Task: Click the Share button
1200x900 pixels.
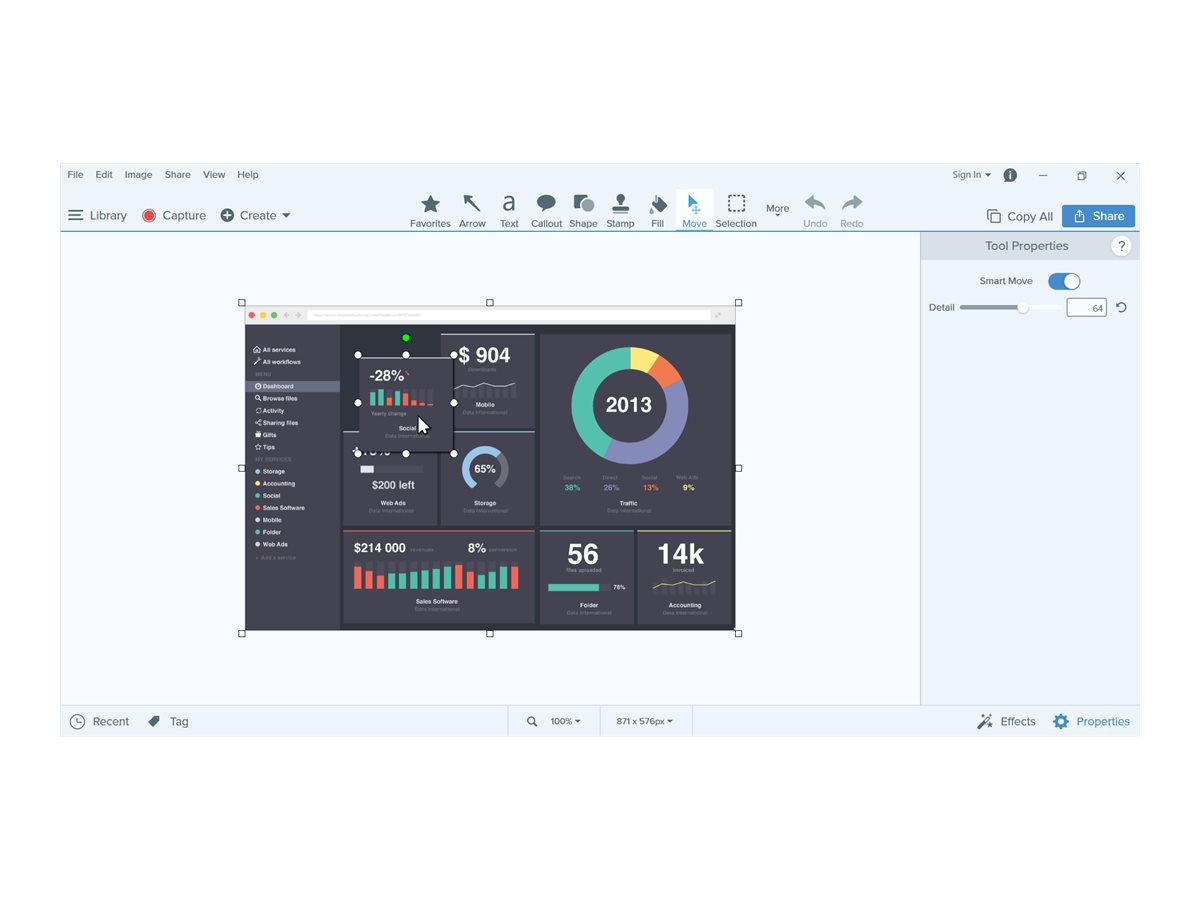Action: coord(1098,215)
